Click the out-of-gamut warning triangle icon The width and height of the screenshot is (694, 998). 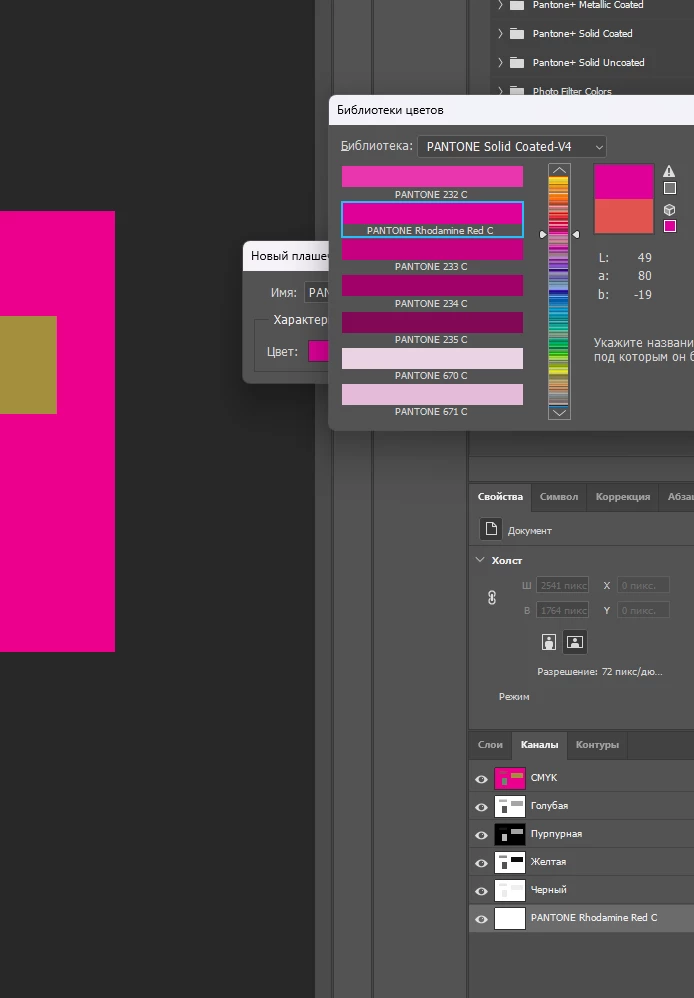(x=669, y=171)
